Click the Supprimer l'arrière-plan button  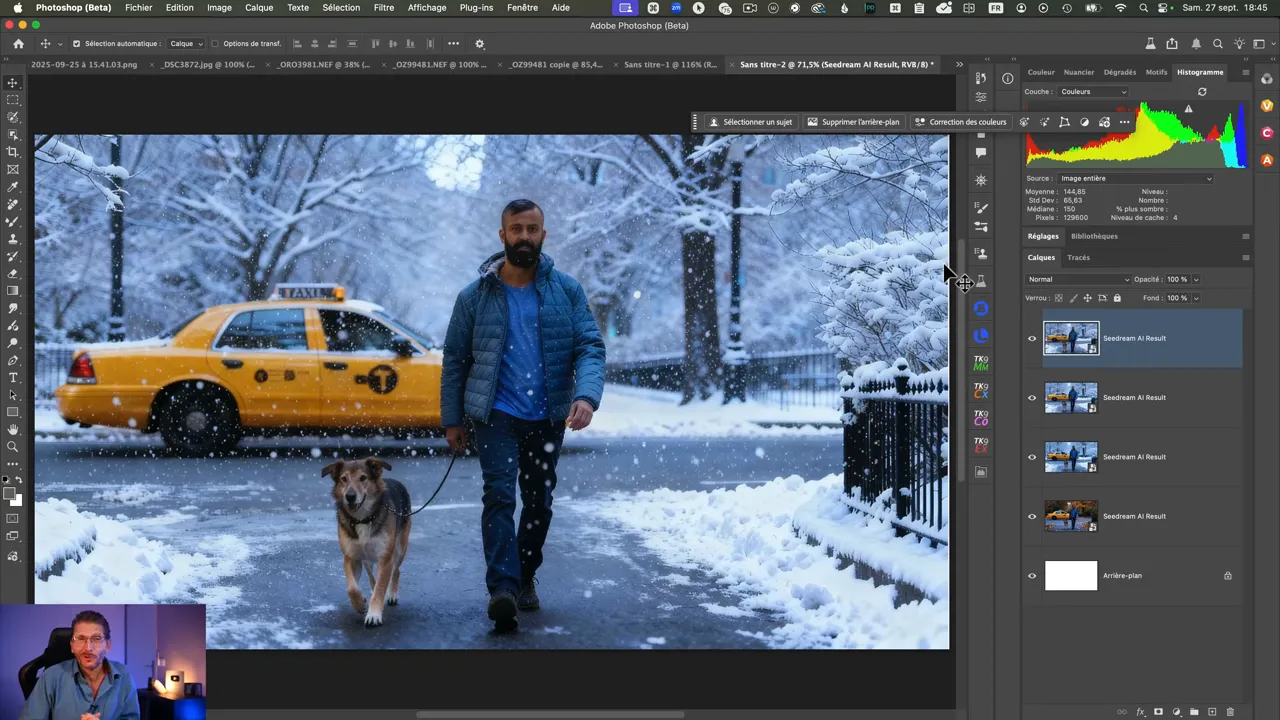pos(853,122)
